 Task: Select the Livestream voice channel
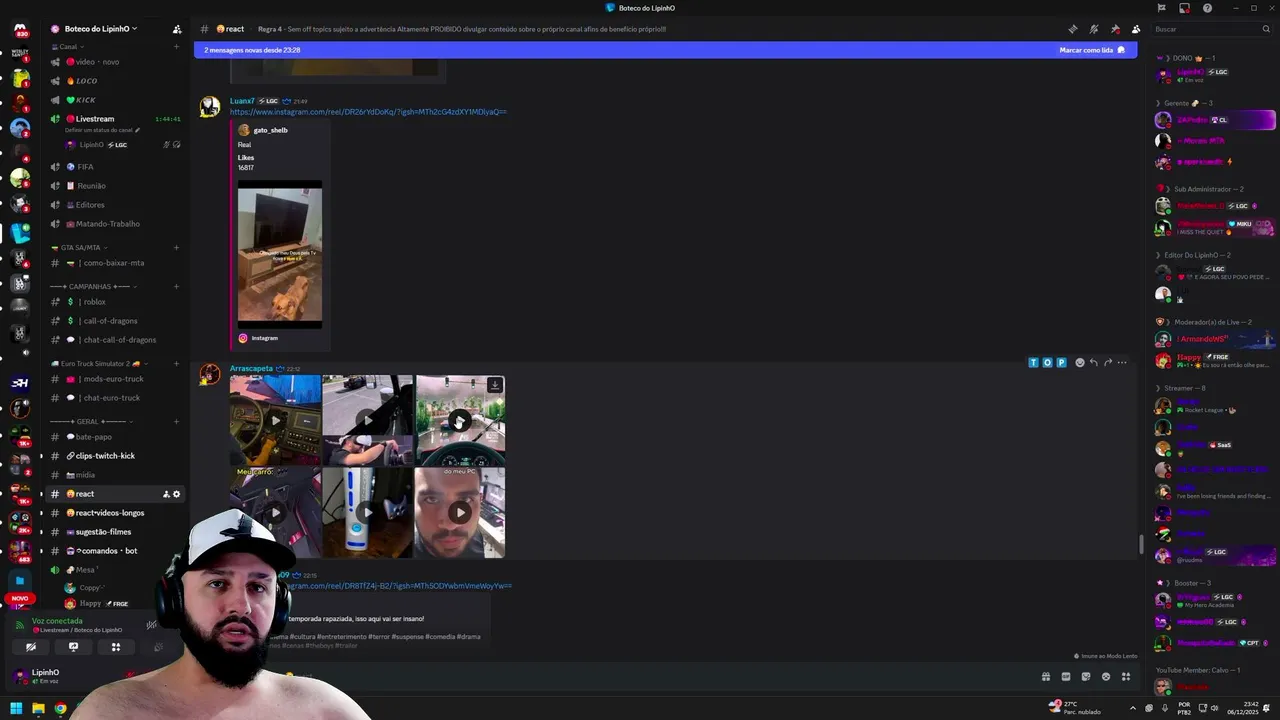tap(115, 119)
